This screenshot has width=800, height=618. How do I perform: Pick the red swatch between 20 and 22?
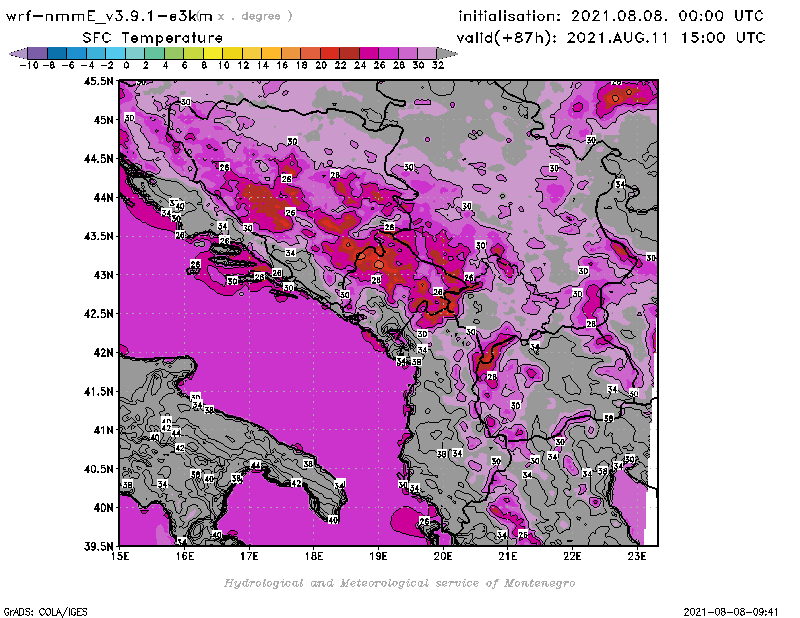(330, 53)
